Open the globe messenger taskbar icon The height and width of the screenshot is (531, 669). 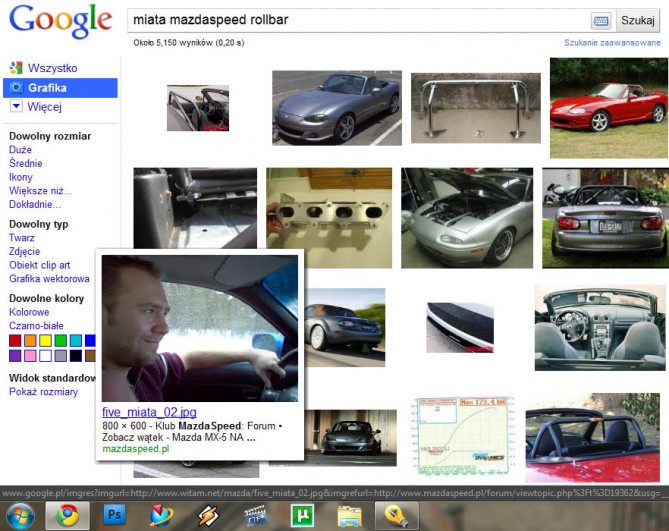coord(161,515)
